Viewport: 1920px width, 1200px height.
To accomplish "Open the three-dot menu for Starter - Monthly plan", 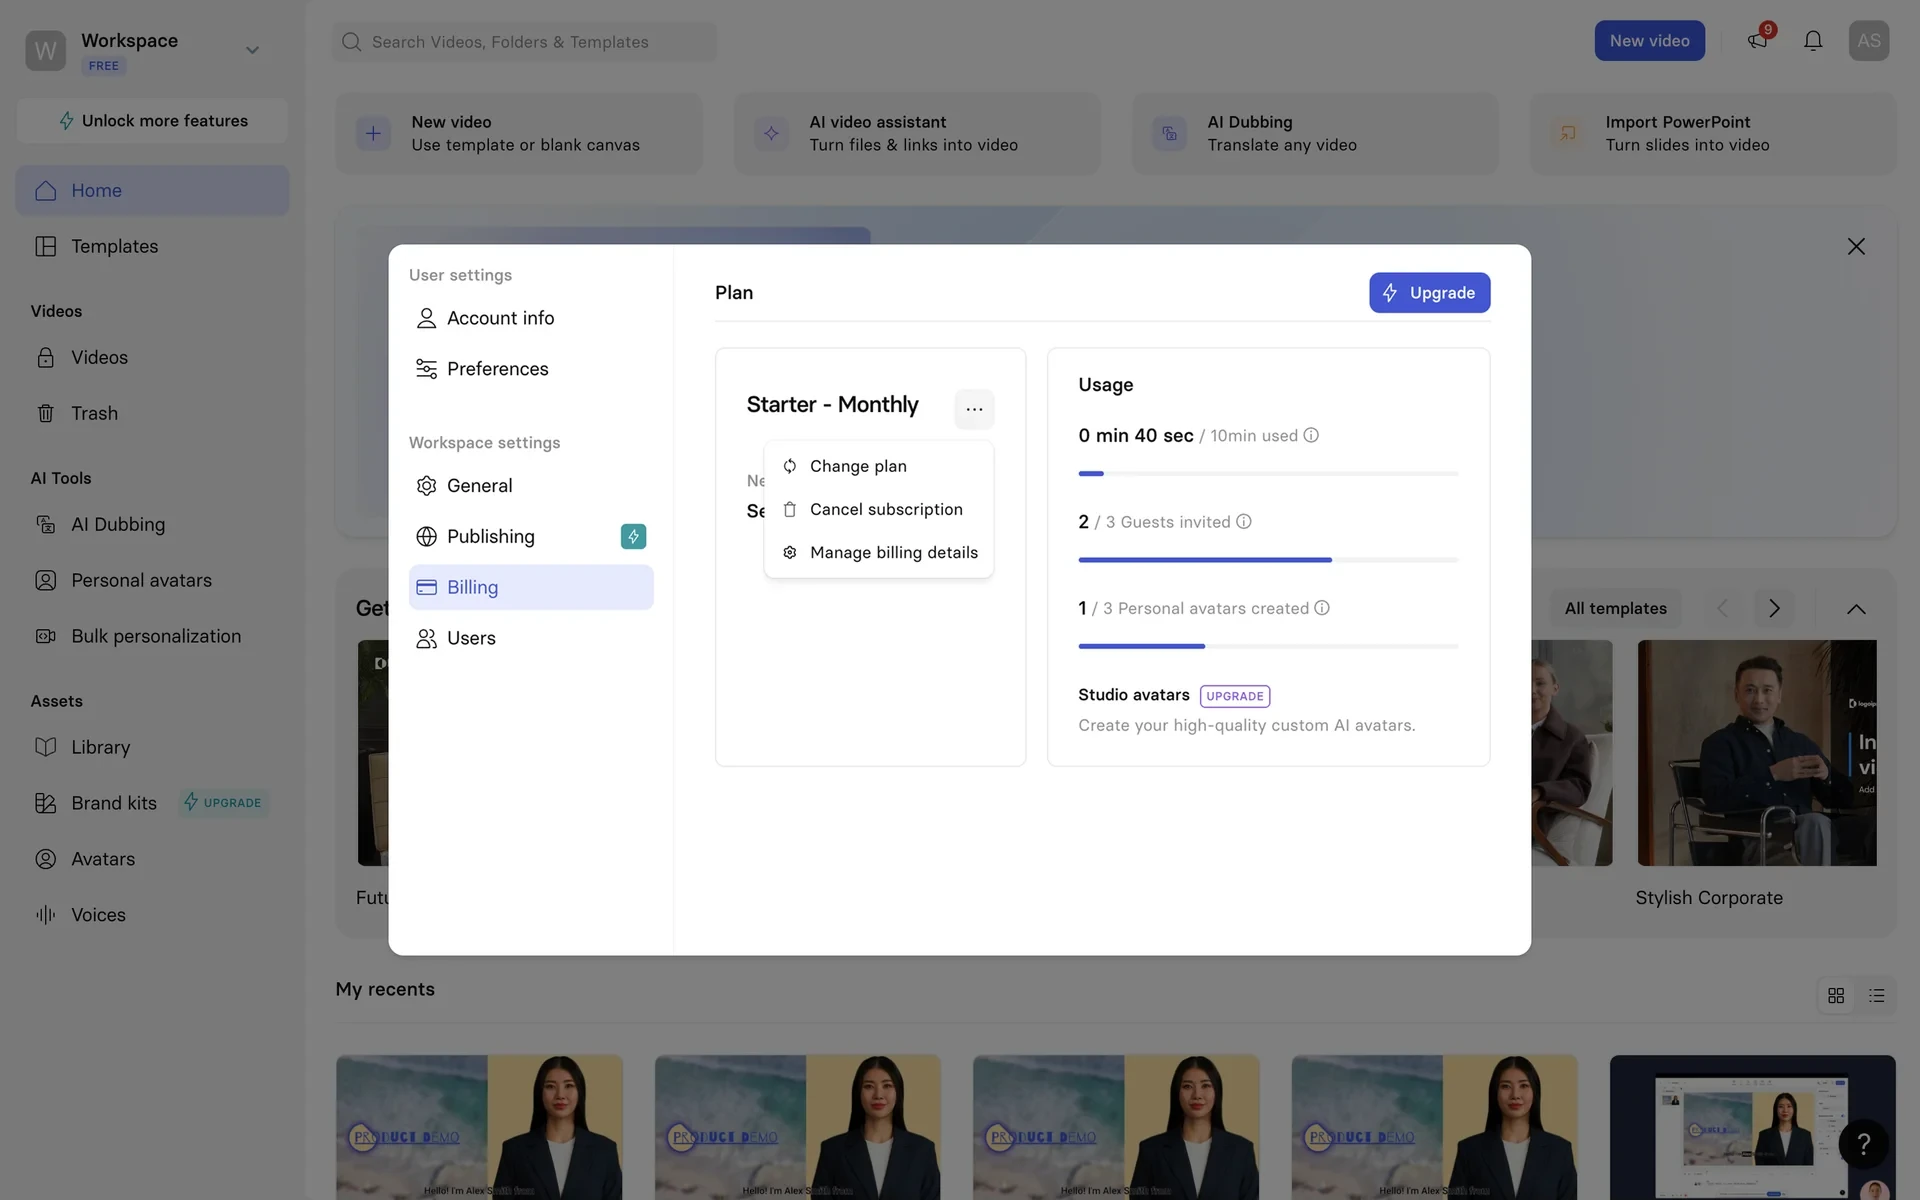I will pos(974,409).
